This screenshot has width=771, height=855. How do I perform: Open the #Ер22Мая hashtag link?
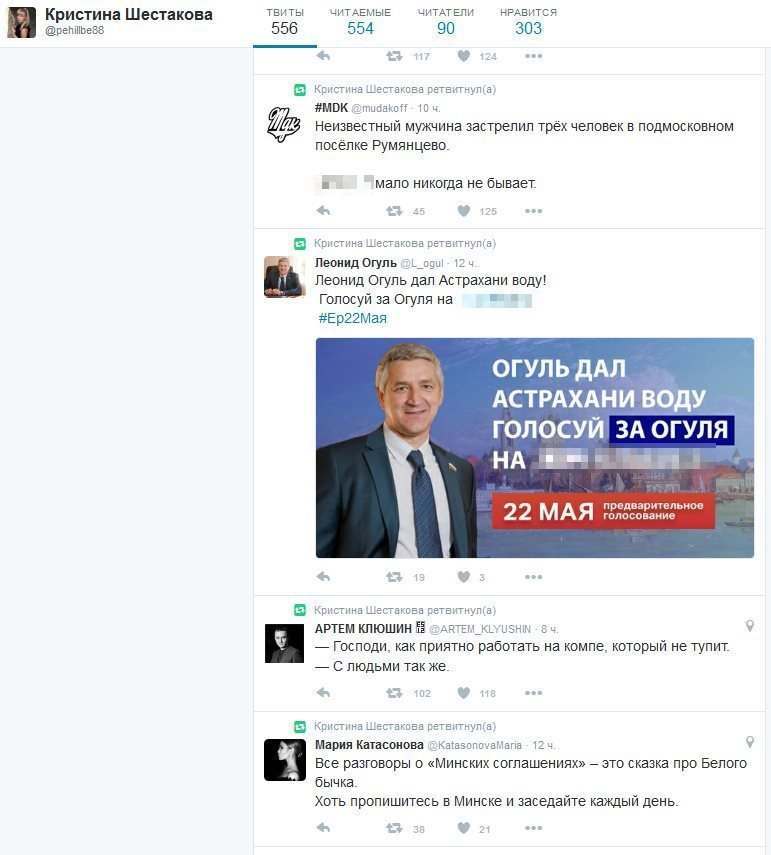coord(352,318)
